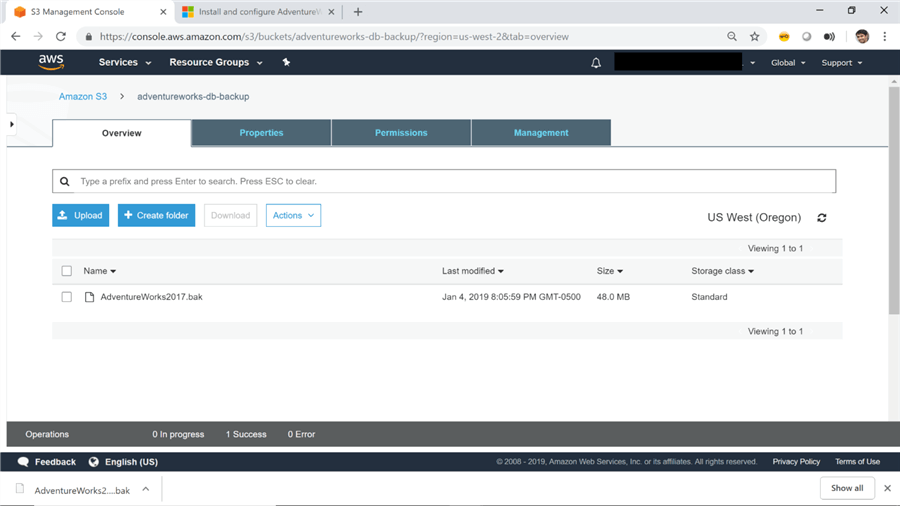Click the Create folder button
Image resolution: width=900 pixels, height=506 pixels.
tap(156, 215)
